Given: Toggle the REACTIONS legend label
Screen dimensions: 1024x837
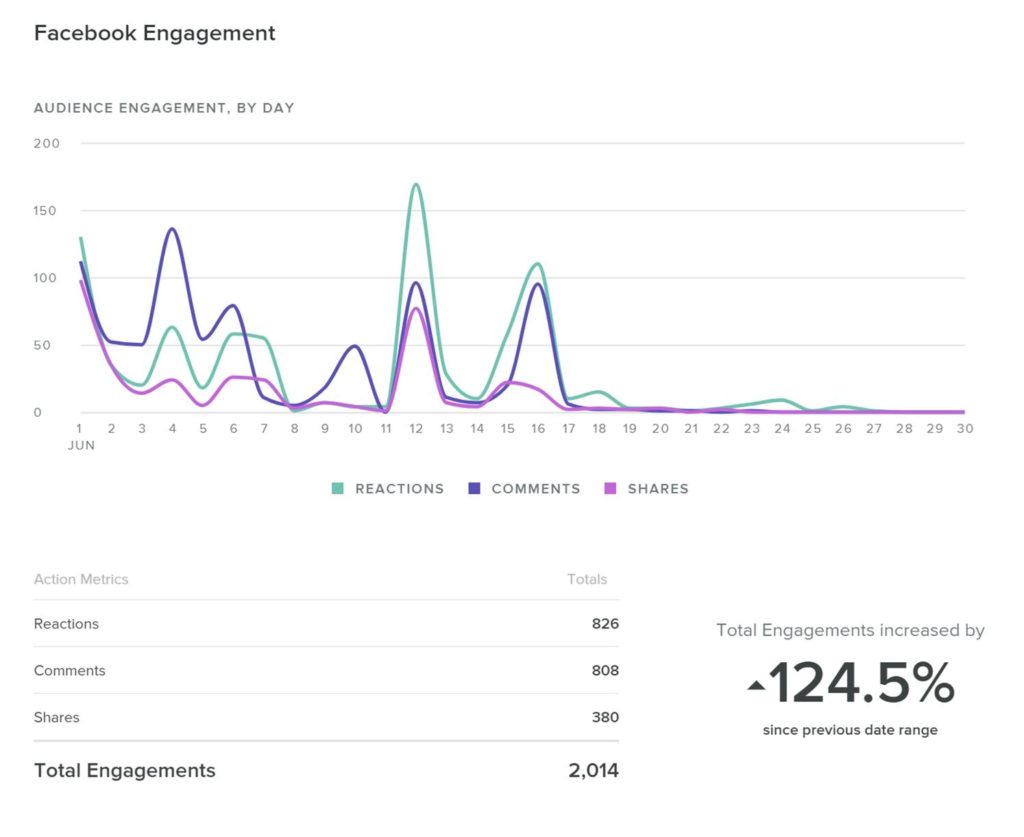Looking at the screenshot, I should pos(399,489).
